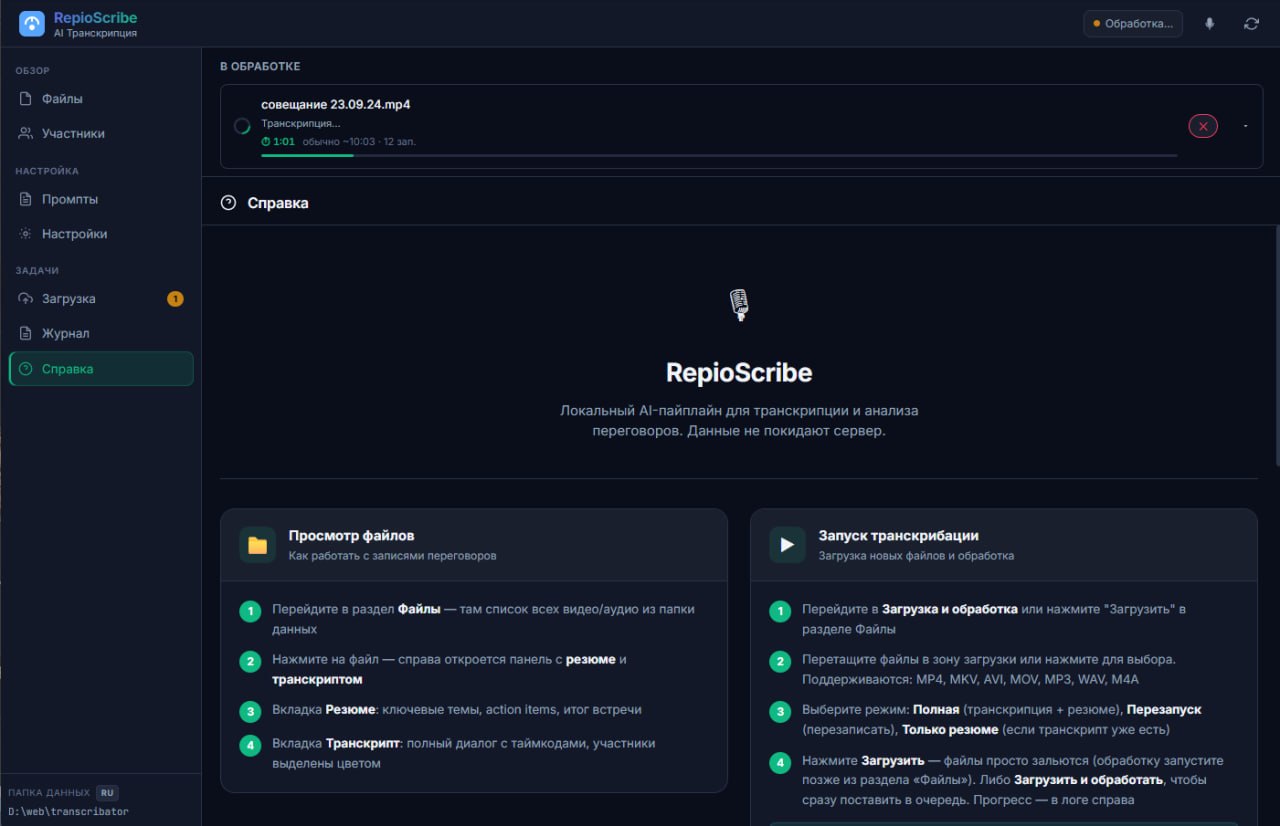Click step 2 badge in Просмотр файлов
Viewport: 1280px width, 826px height.
[250, 661]
